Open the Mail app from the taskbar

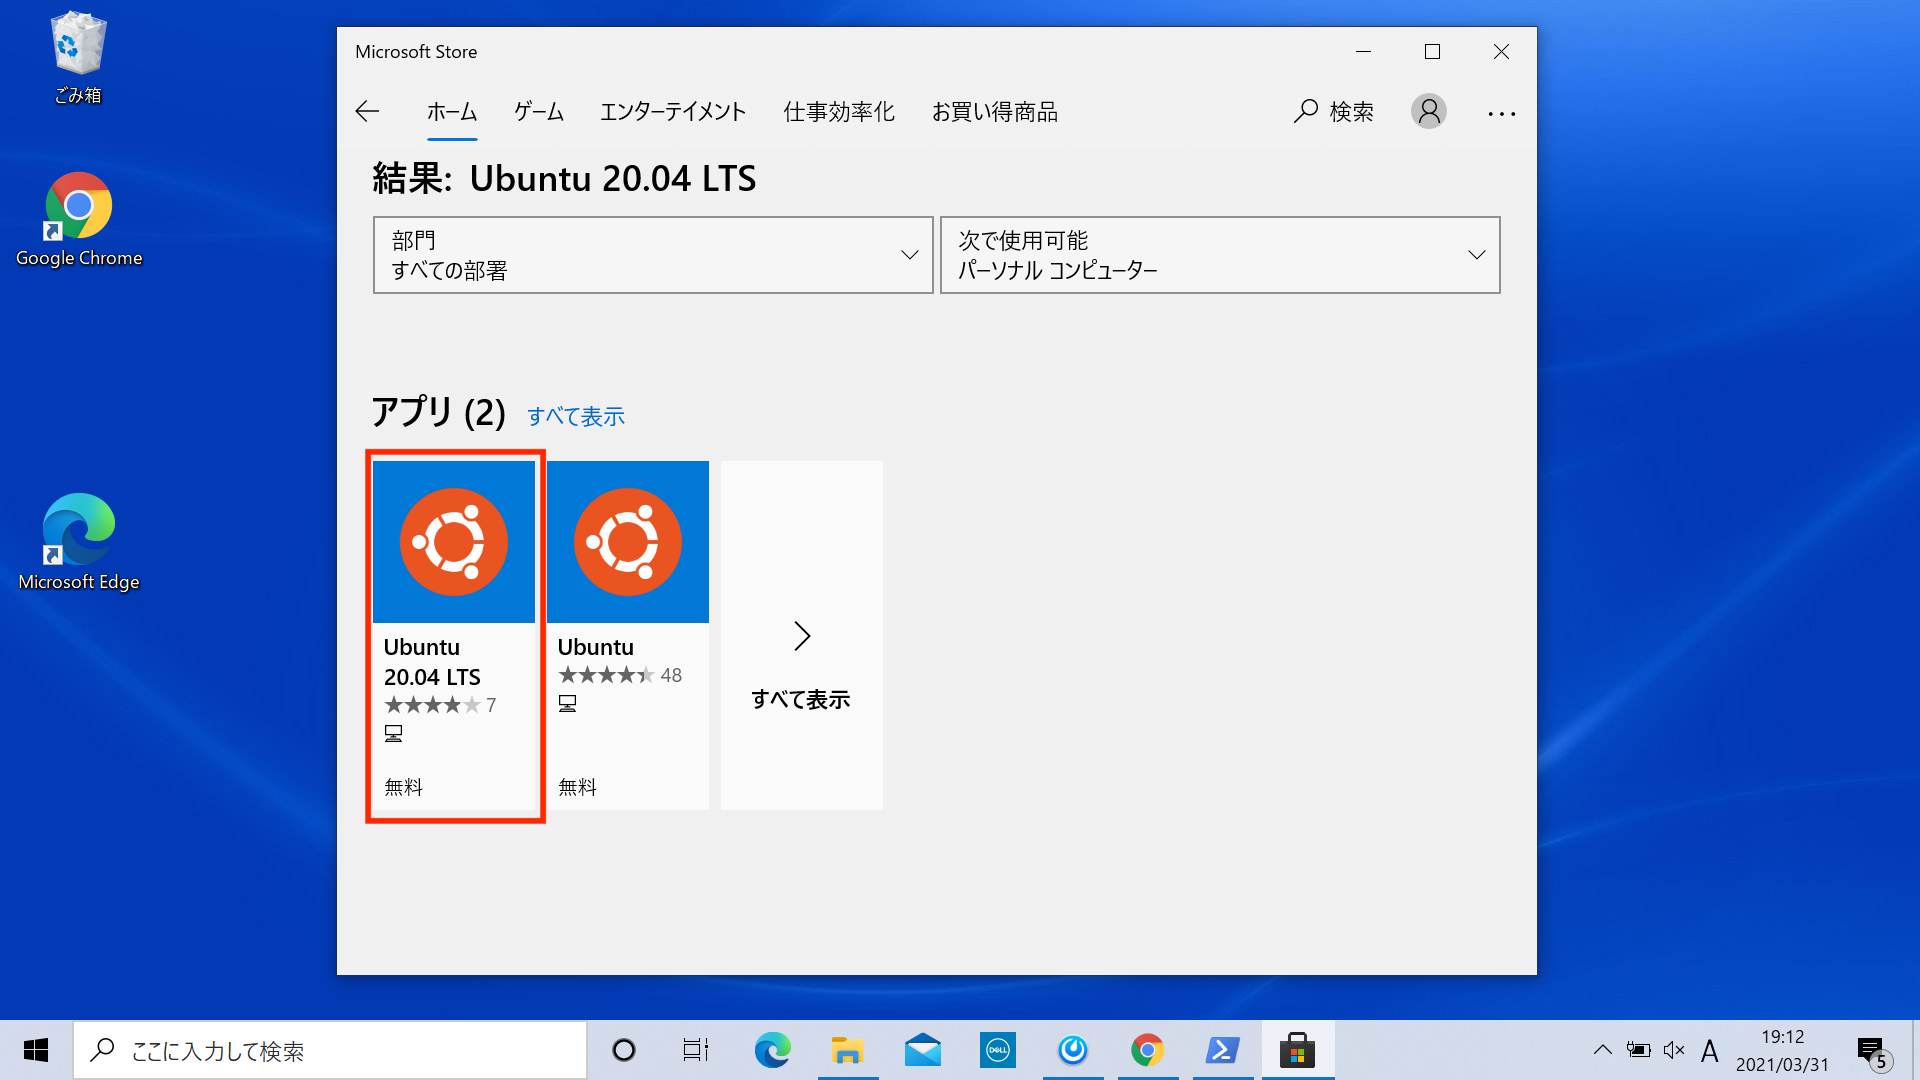pyautogui.click(x=923, y=1050)
